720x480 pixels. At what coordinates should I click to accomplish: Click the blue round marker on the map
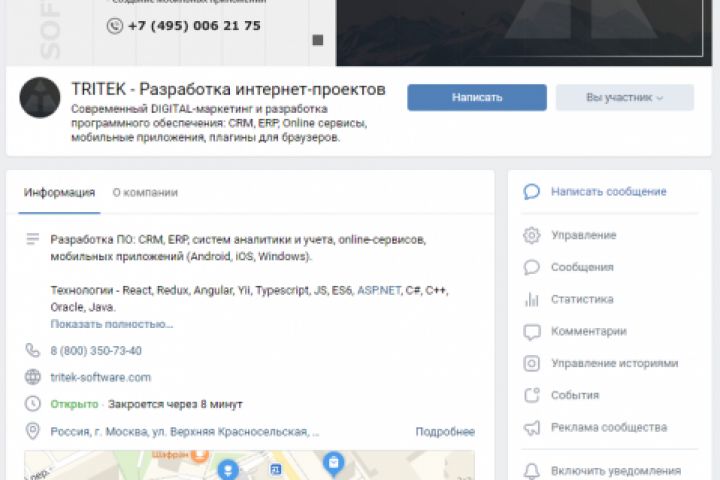pos(228,469)
